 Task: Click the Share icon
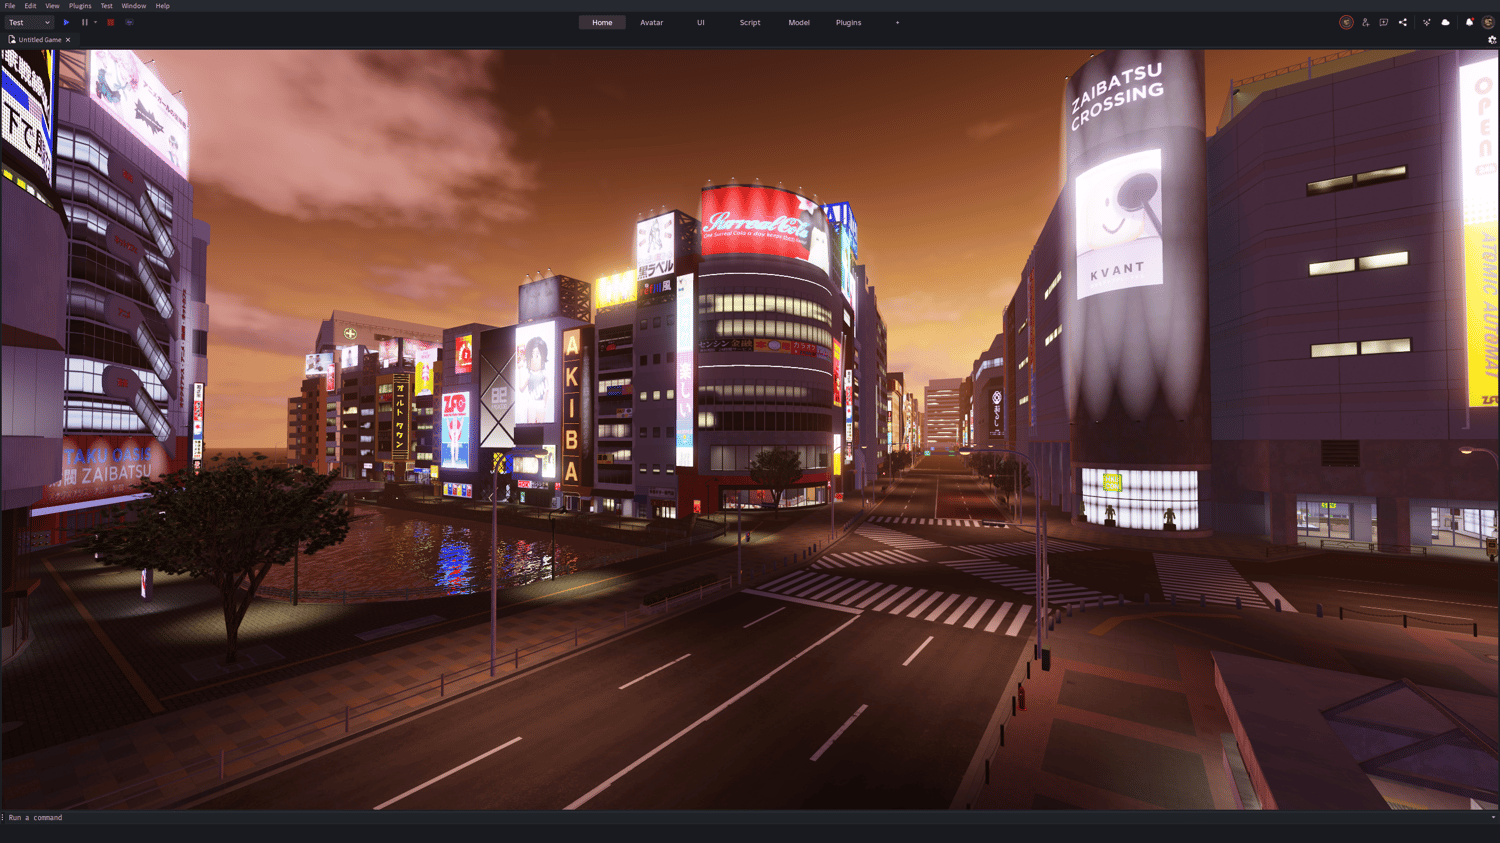[1403, 22]
